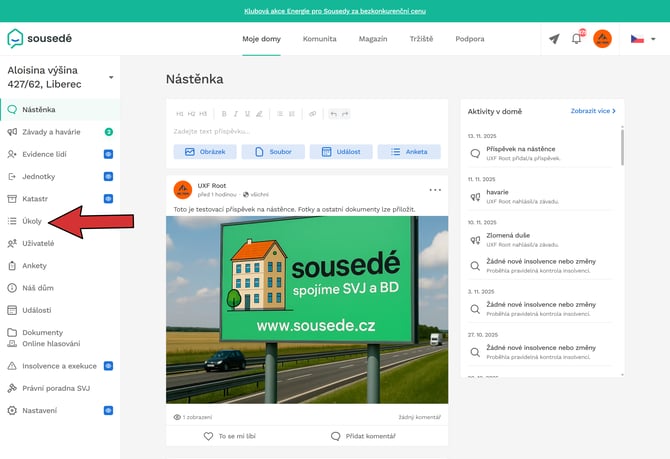Toggle bold formatting in post editor
This screenshot has width=670, height=459.
[x=223, y=114]
